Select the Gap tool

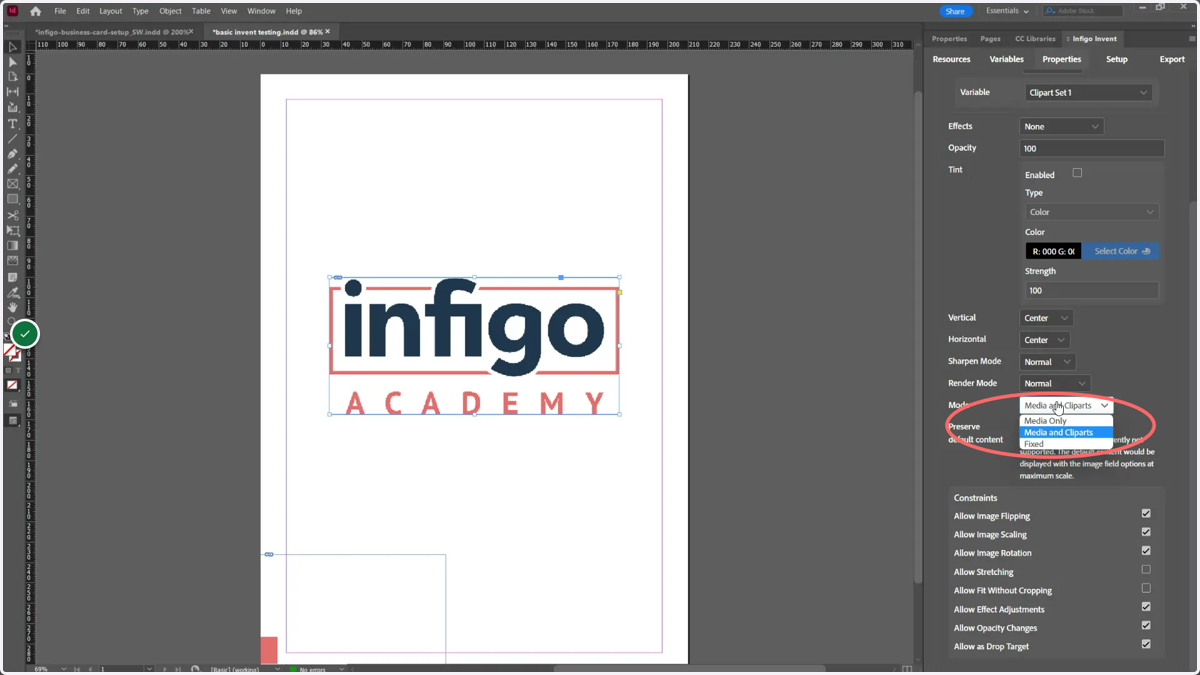(13, 92)
